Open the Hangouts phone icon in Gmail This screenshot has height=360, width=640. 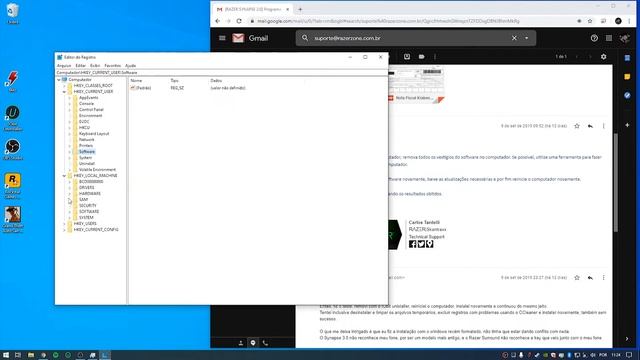(x=265, y=343)
